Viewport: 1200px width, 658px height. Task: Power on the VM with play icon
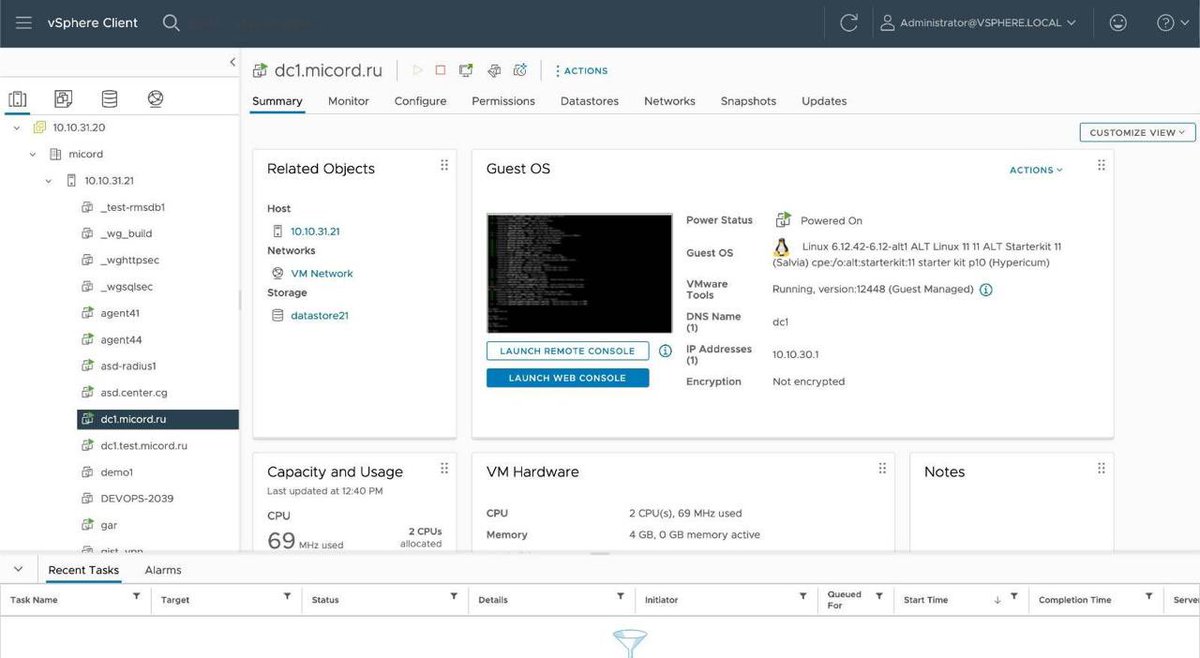click(417, 70)
